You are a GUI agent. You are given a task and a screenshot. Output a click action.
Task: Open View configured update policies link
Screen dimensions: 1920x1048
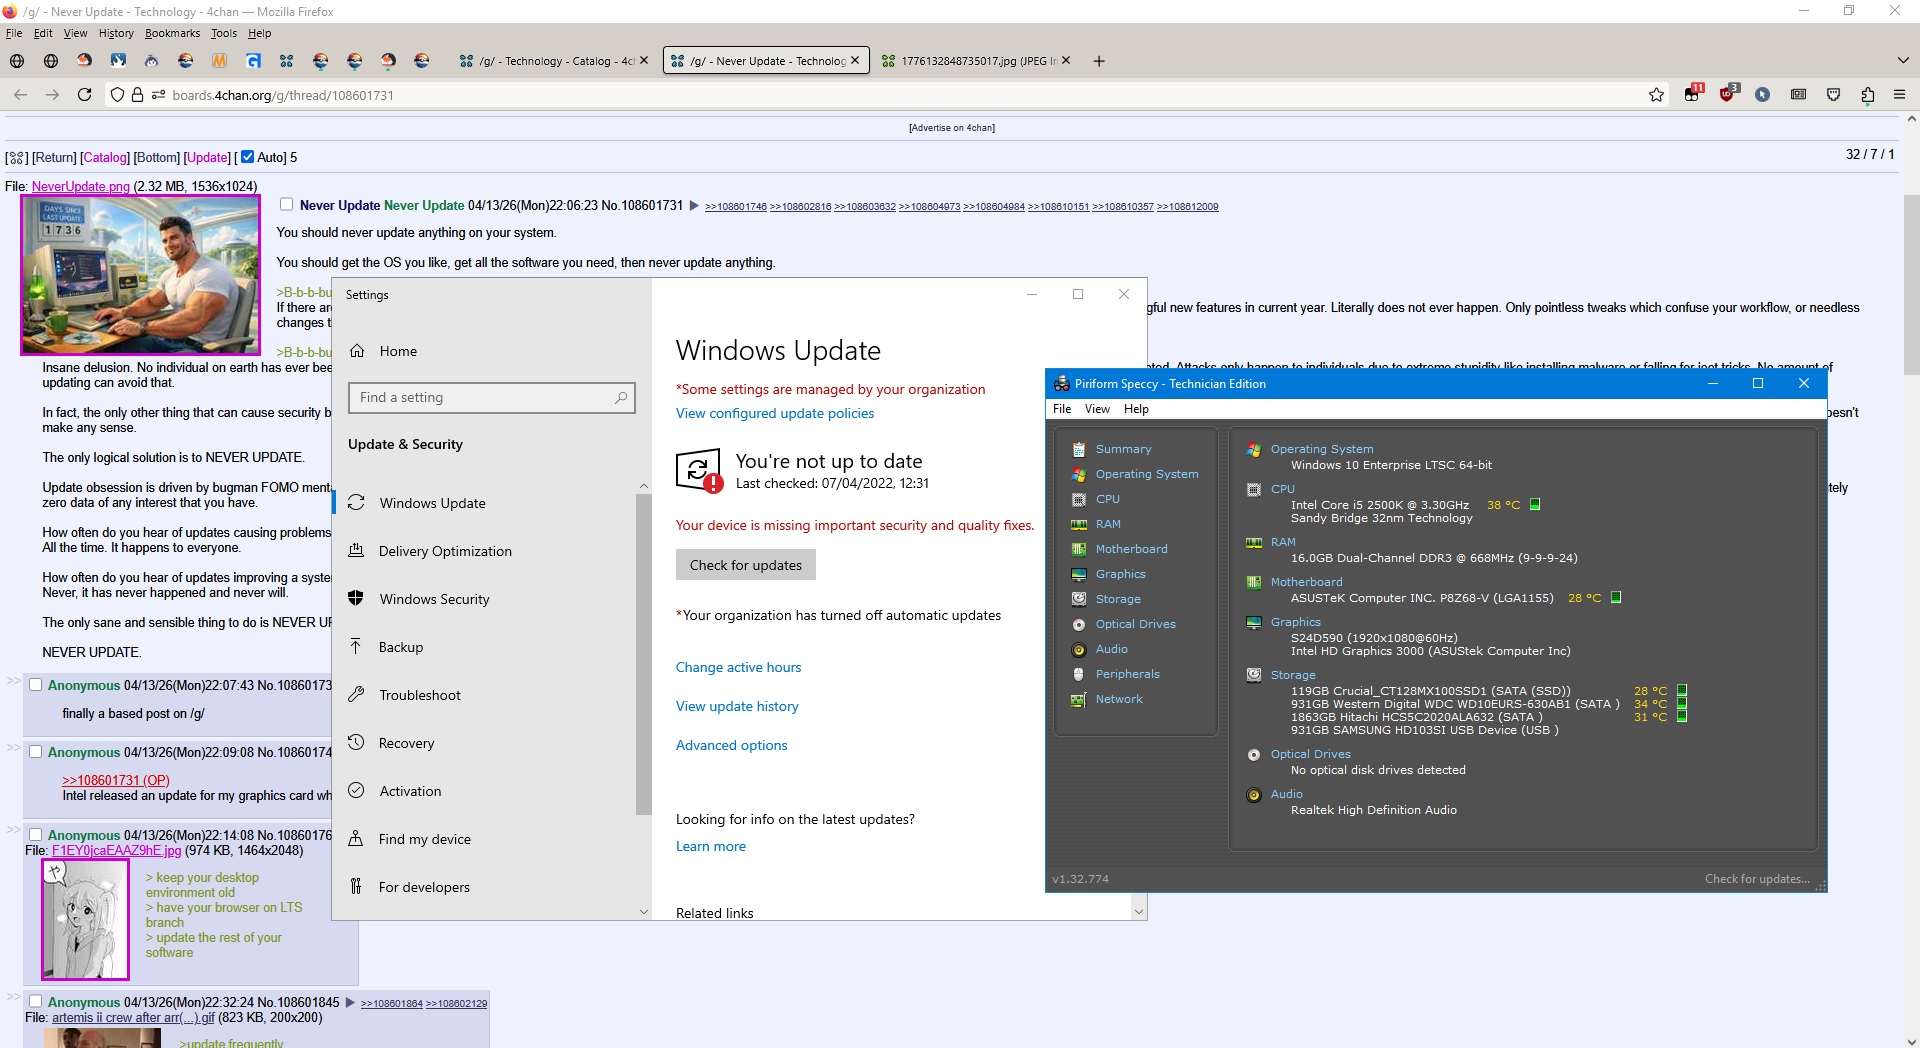point(775,413)
